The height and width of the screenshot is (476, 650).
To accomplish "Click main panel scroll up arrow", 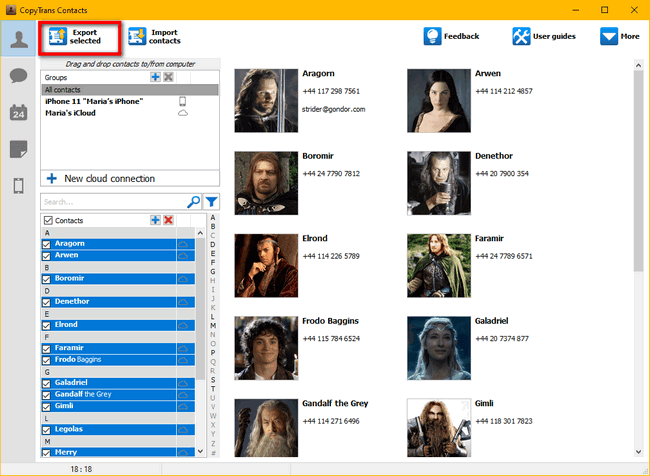I will coord(638,65).
